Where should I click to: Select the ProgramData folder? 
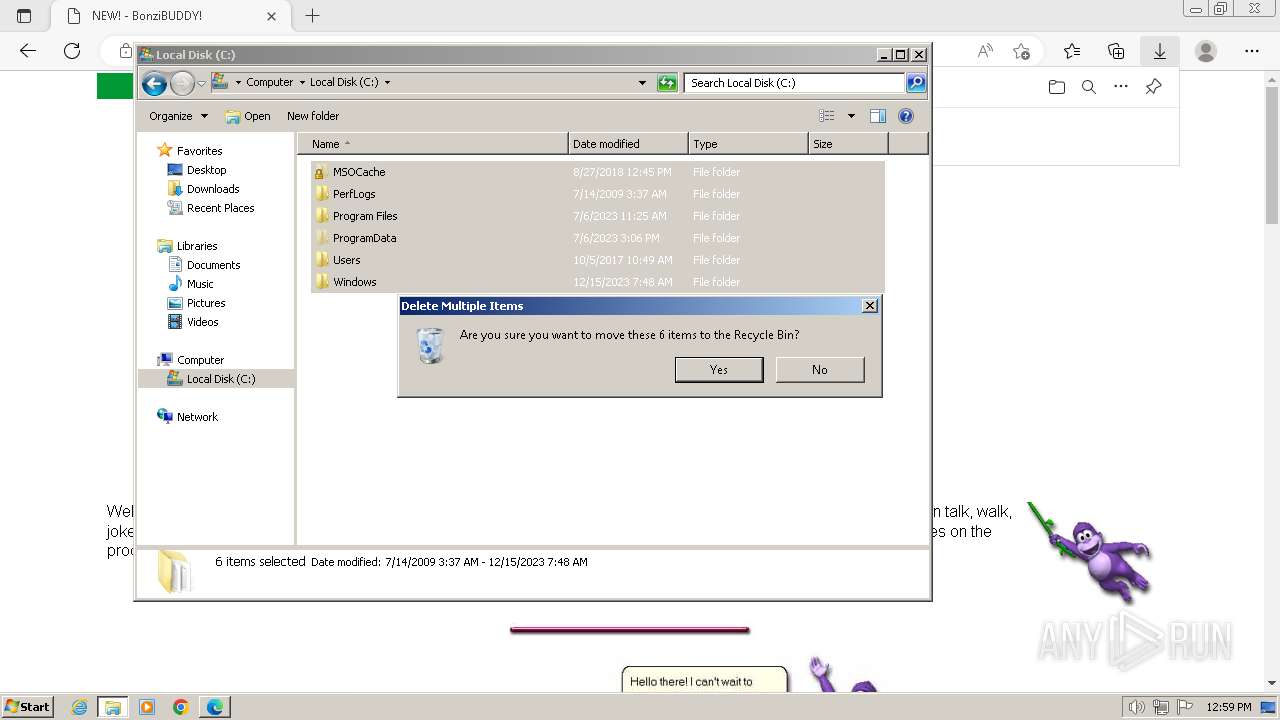[598, 238]
